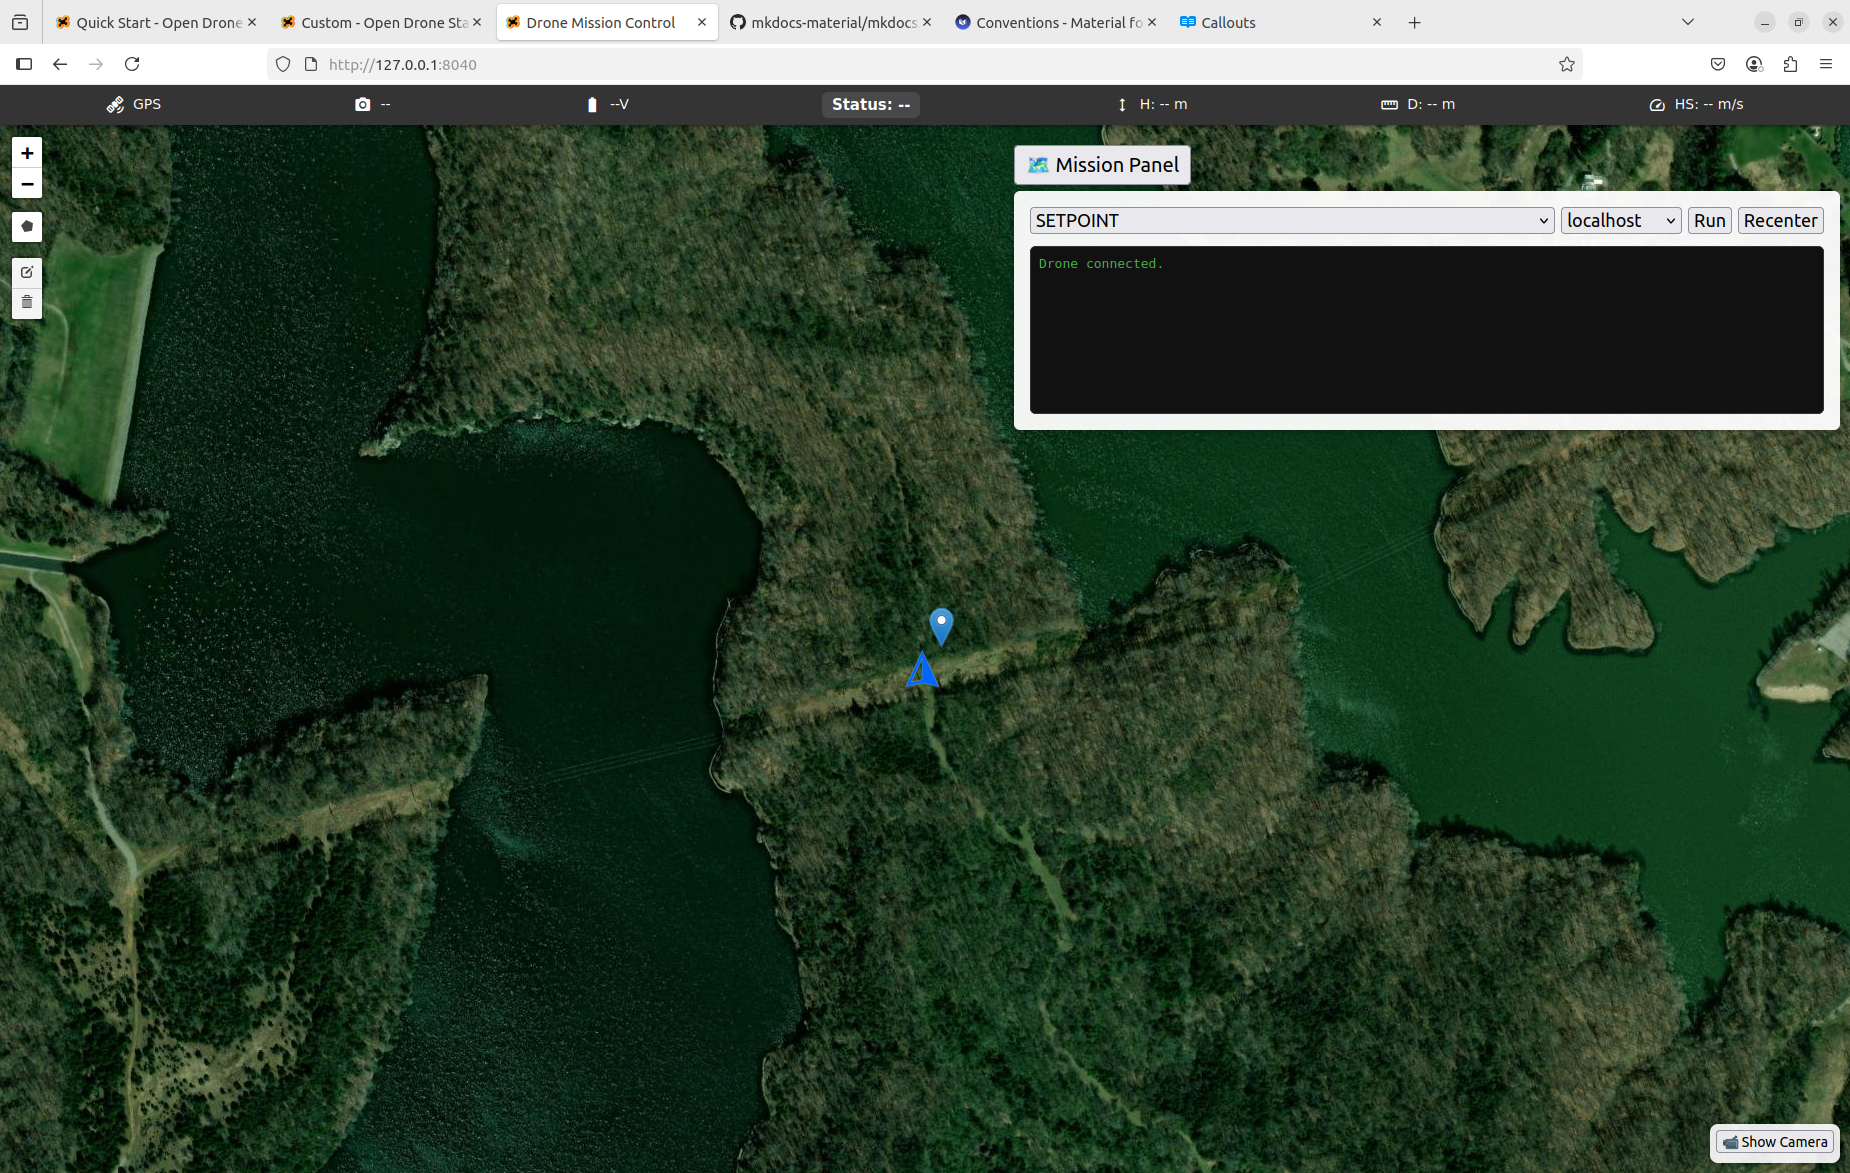Click the HS speed readout text
The width and height of the screenshot is (1850, 1173).
click(x=1709, y=104)
